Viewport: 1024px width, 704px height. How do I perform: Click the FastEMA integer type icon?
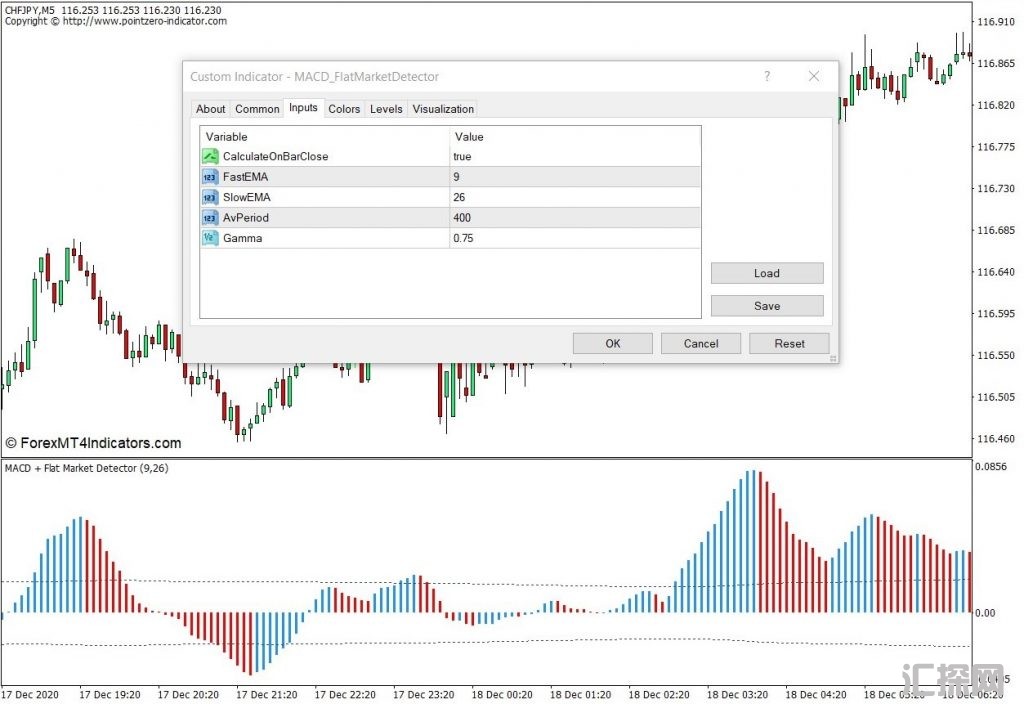coord(210,177)
